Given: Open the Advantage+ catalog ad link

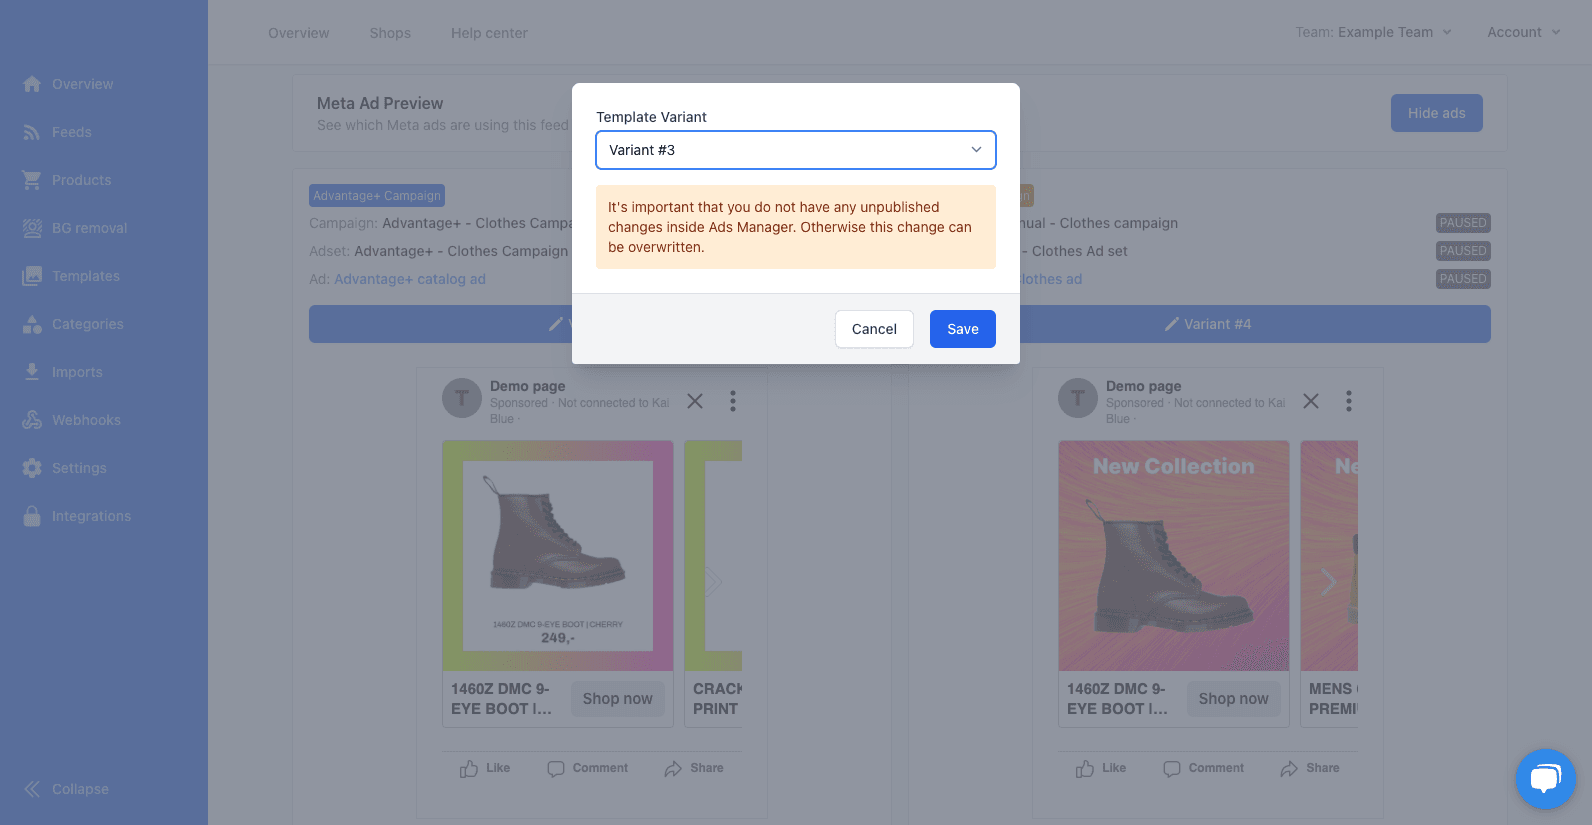Looking at the screenshot, I should point(410,279).
